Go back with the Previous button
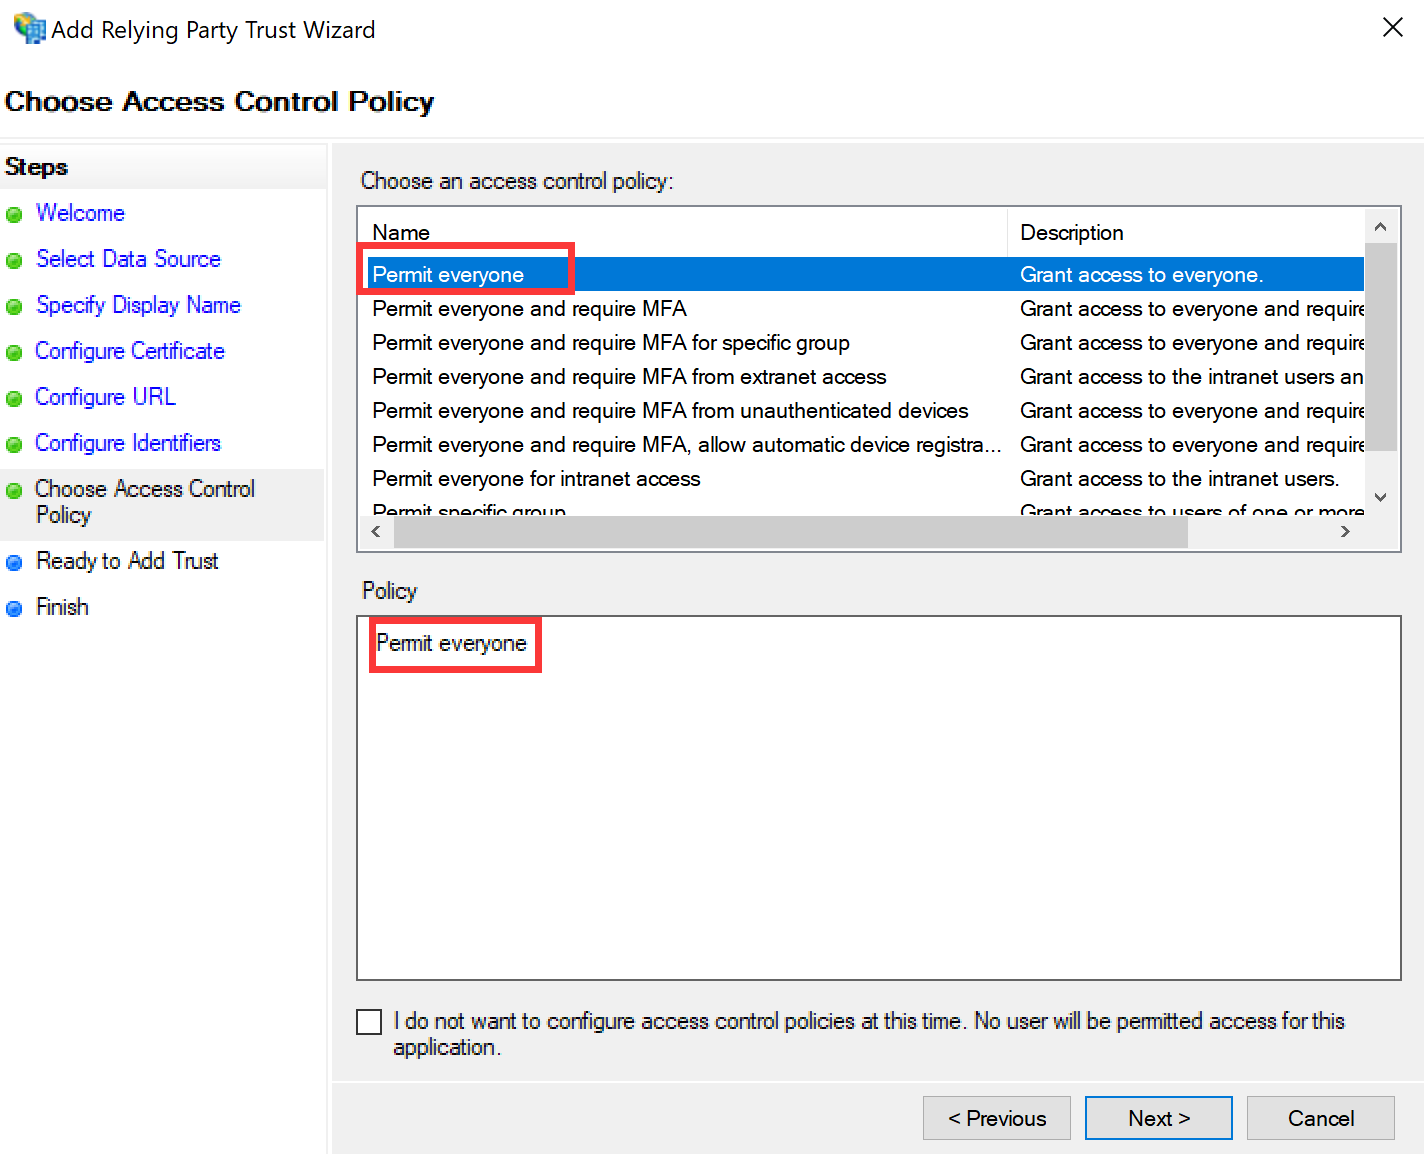Viewport: 1424px width, 1154px height. (x=996, y=1118)
